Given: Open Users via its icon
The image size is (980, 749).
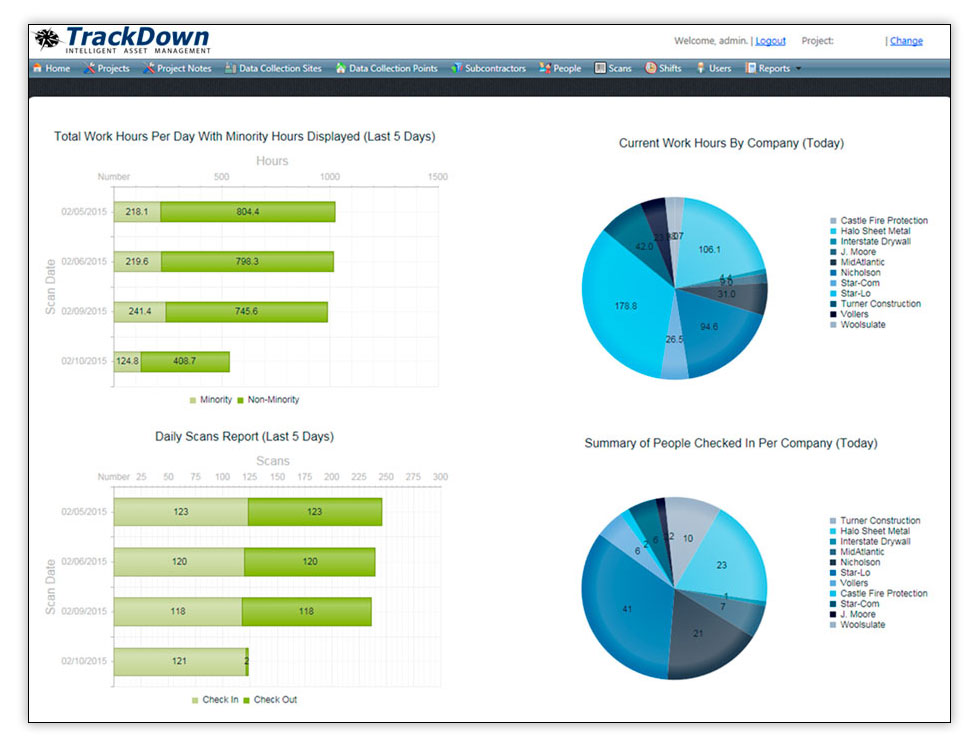Looking at the screenshot, I should point(701,68).
